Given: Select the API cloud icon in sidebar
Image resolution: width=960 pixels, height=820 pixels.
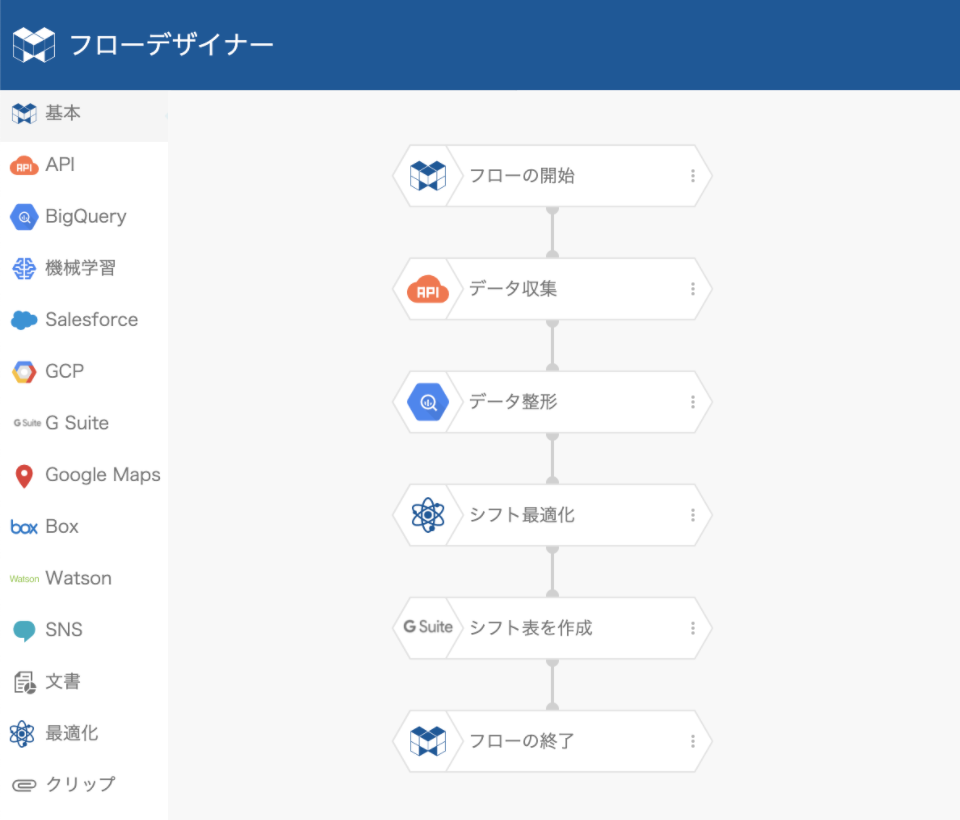Looking at the screenshot, I should 24,165.
